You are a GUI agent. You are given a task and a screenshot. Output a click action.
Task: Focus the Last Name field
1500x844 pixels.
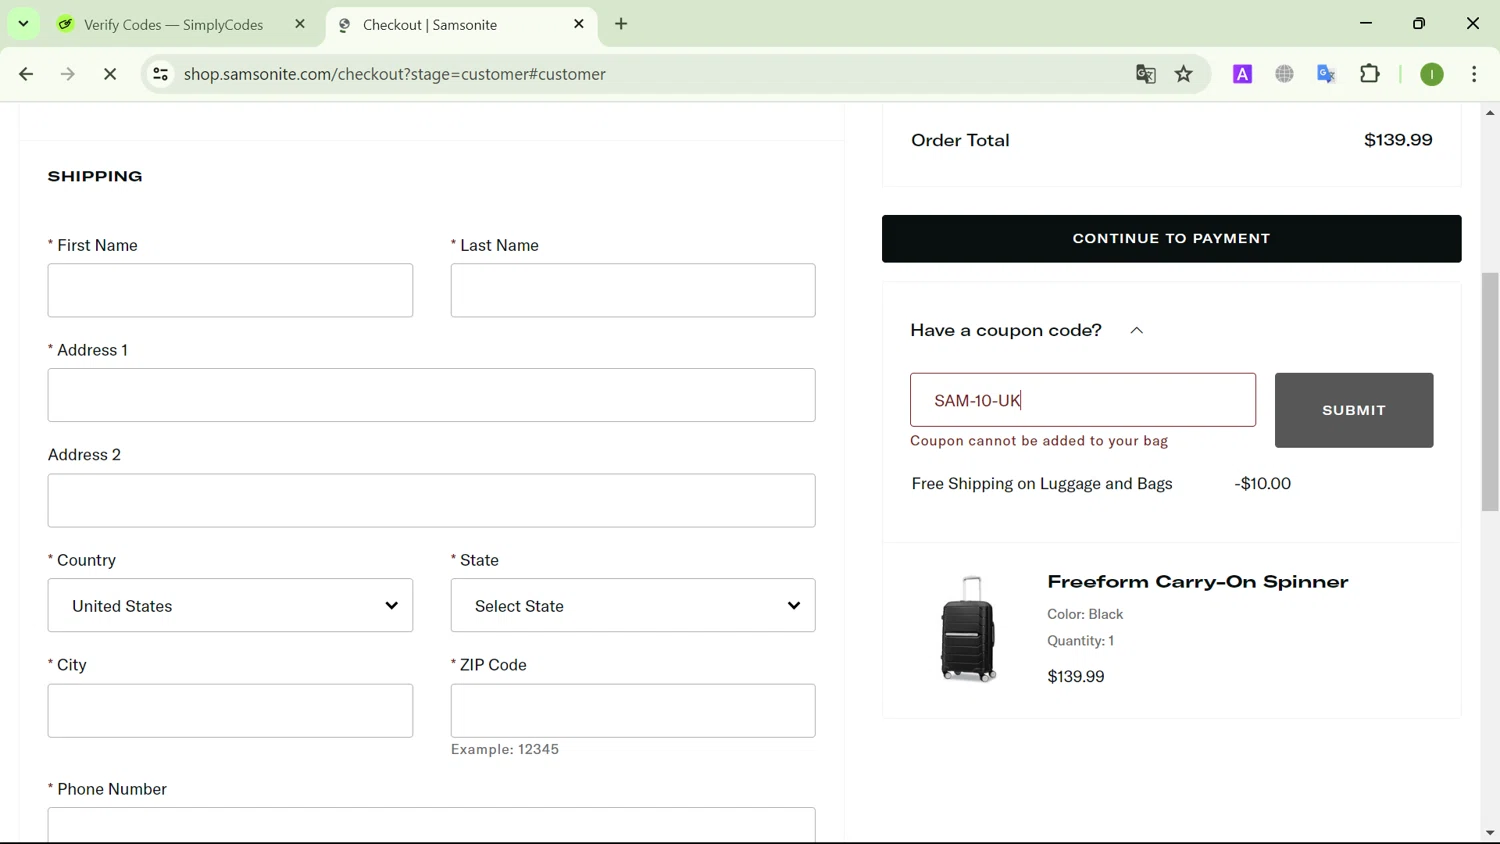[633, 290]
